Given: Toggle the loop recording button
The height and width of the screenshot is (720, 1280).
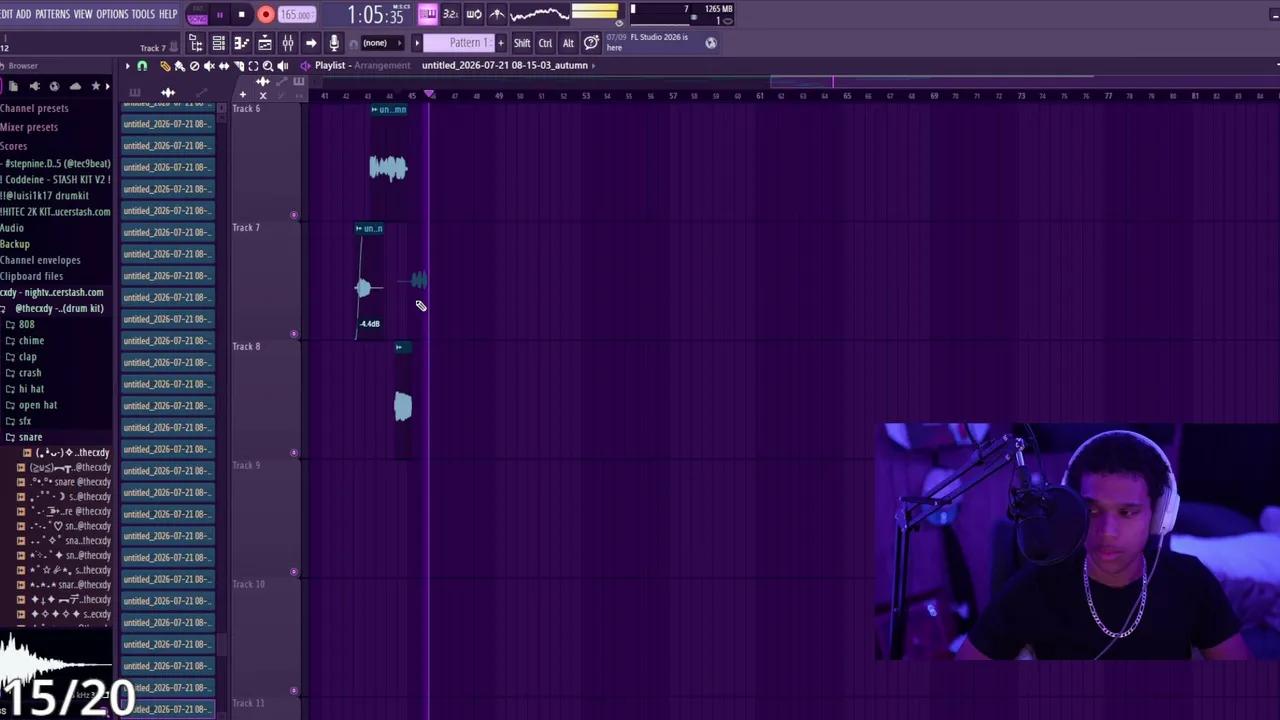Looking at the screenshot, I should [474, 14].
